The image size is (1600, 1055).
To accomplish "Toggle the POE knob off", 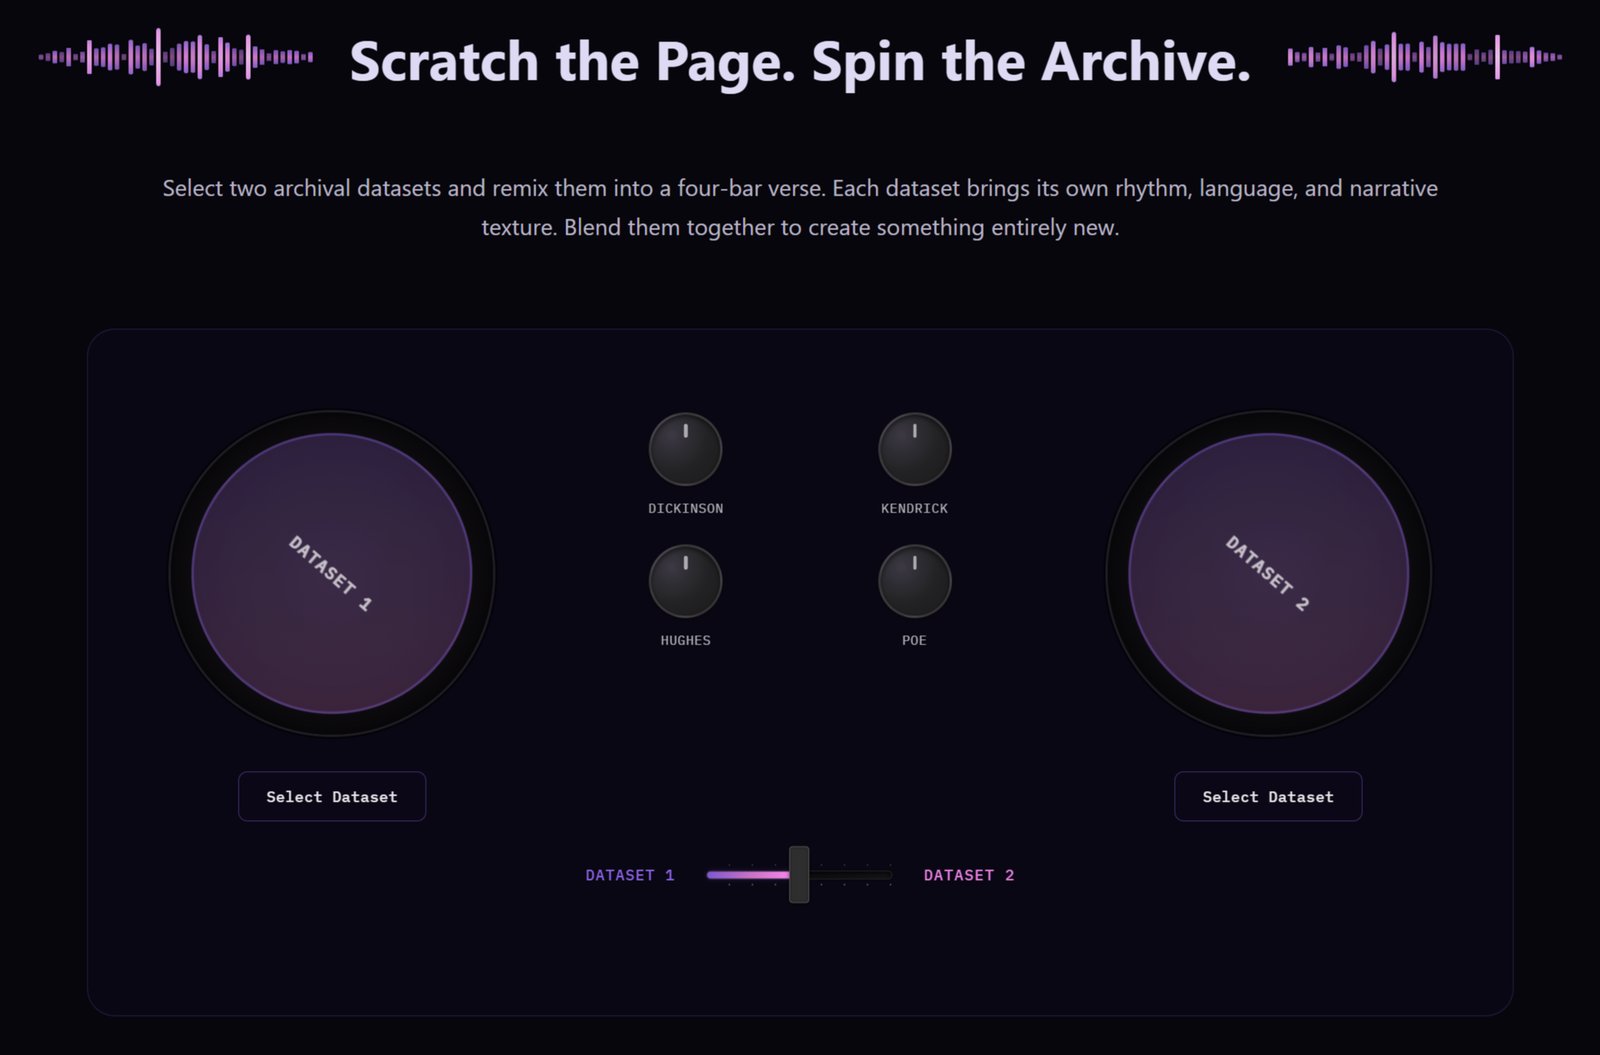I will coord(915,582).
